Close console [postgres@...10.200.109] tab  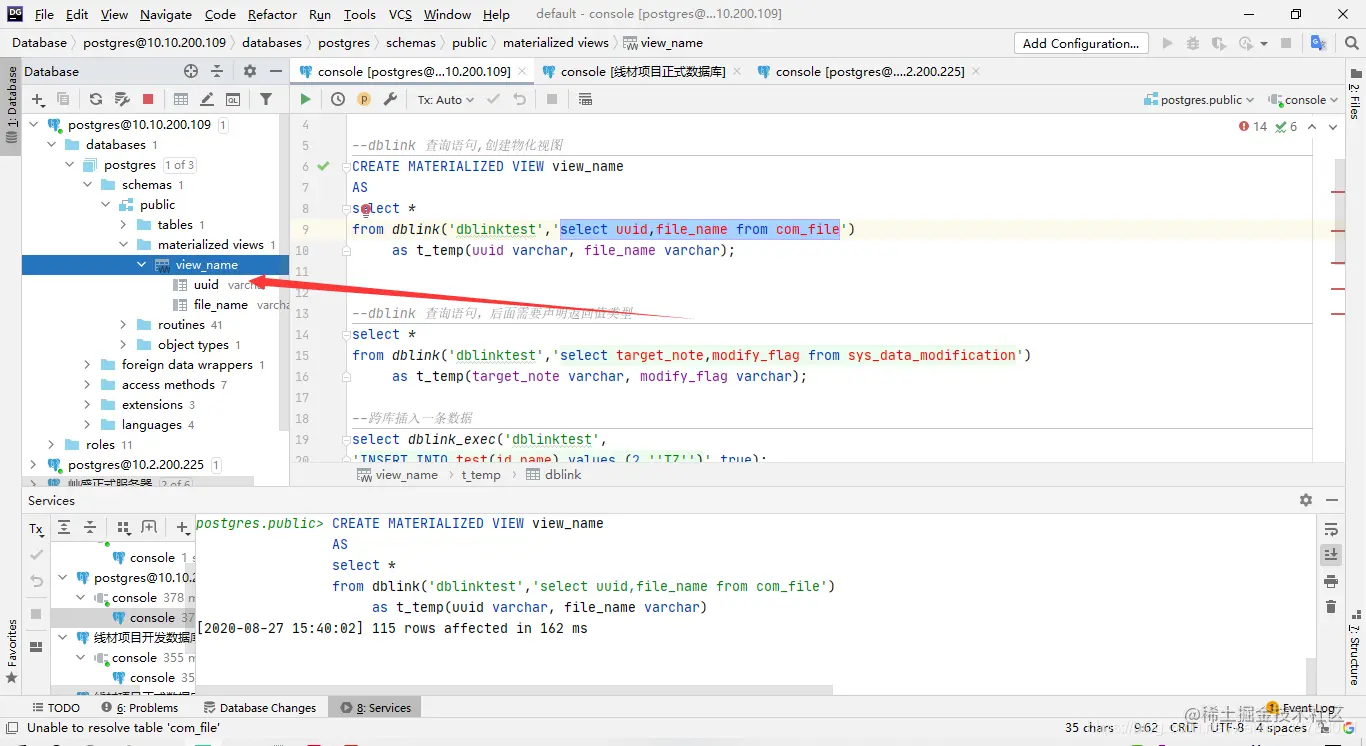point(523,72)
